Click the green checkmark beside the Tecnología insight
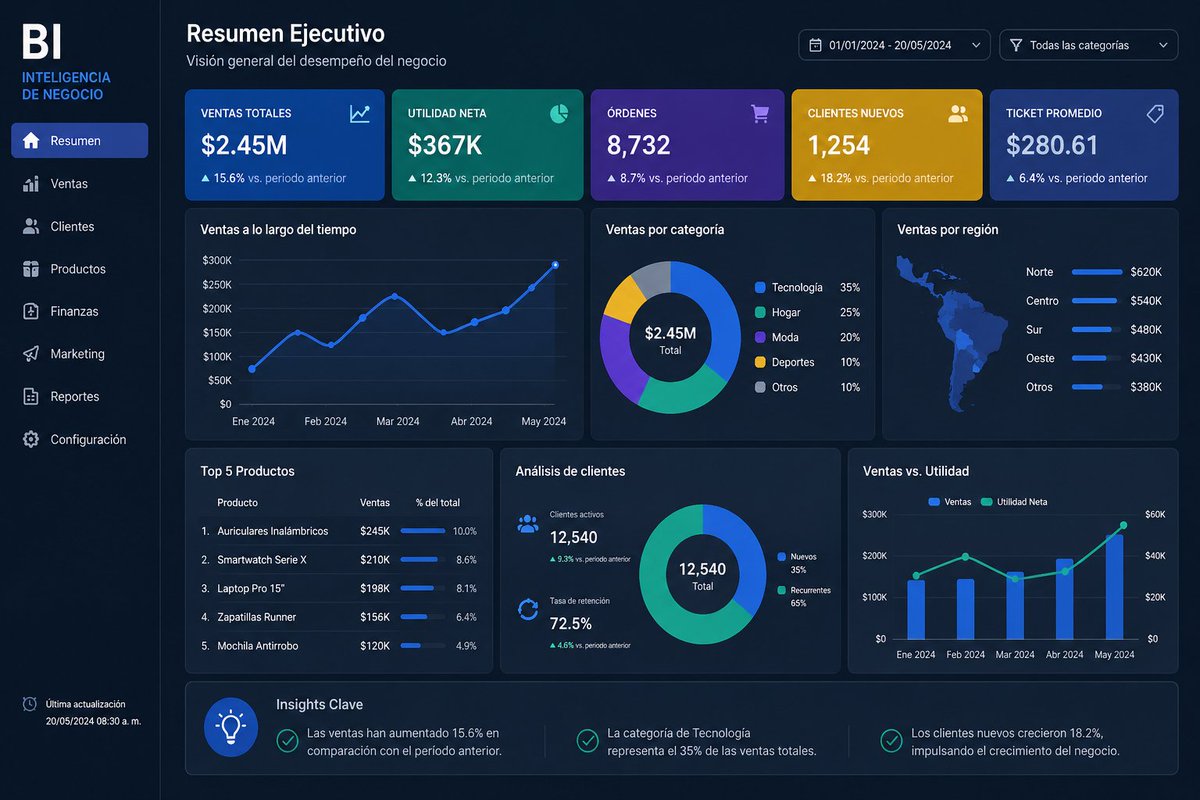1200x800 pixels. coord(587,742)
